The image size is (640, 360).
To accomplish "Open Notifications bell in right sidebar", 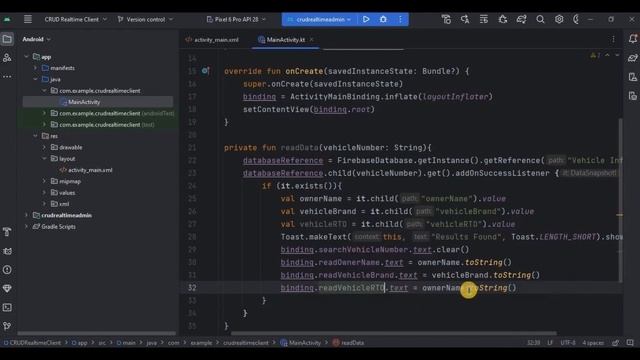I will click(x=633, y=39).
